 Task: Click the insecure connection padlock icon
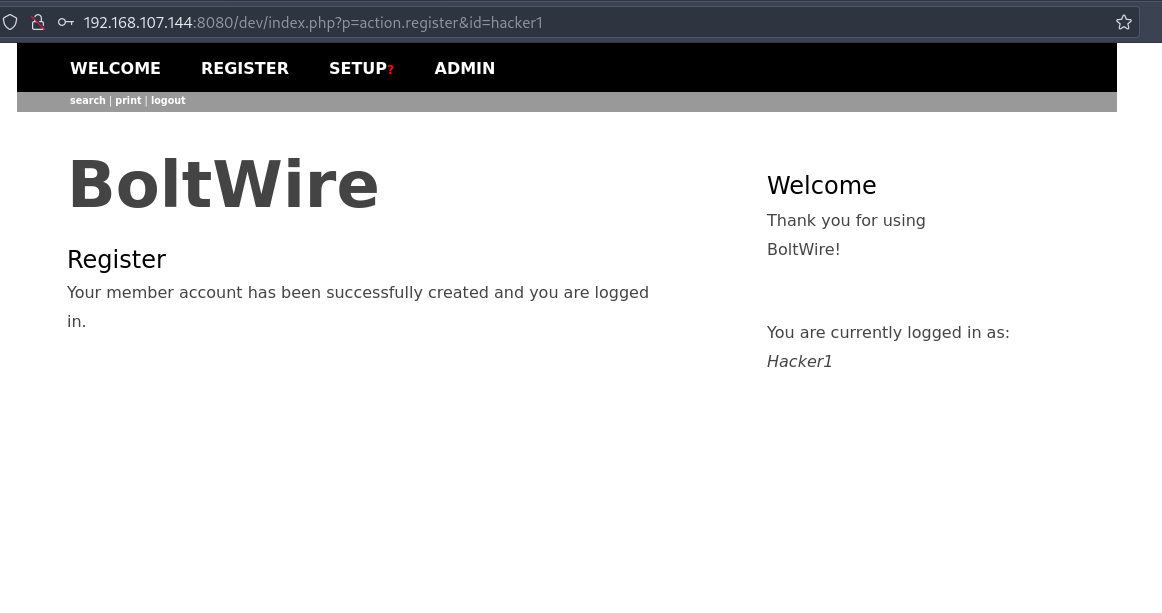(38, 22)
